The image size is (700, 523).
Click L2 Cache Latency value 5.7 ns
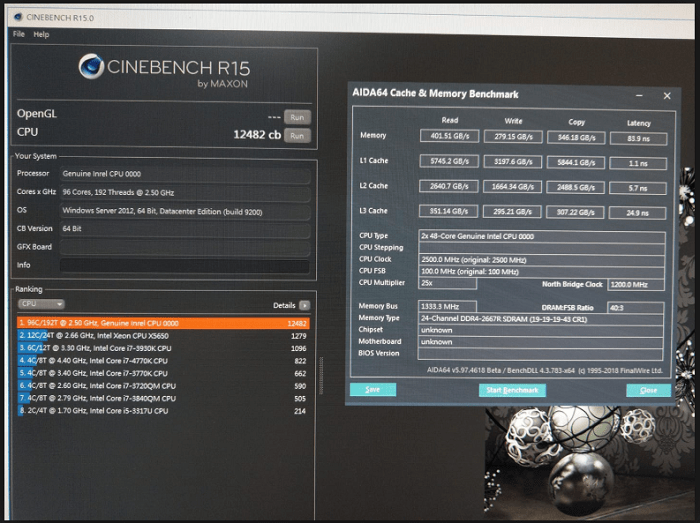638,189
